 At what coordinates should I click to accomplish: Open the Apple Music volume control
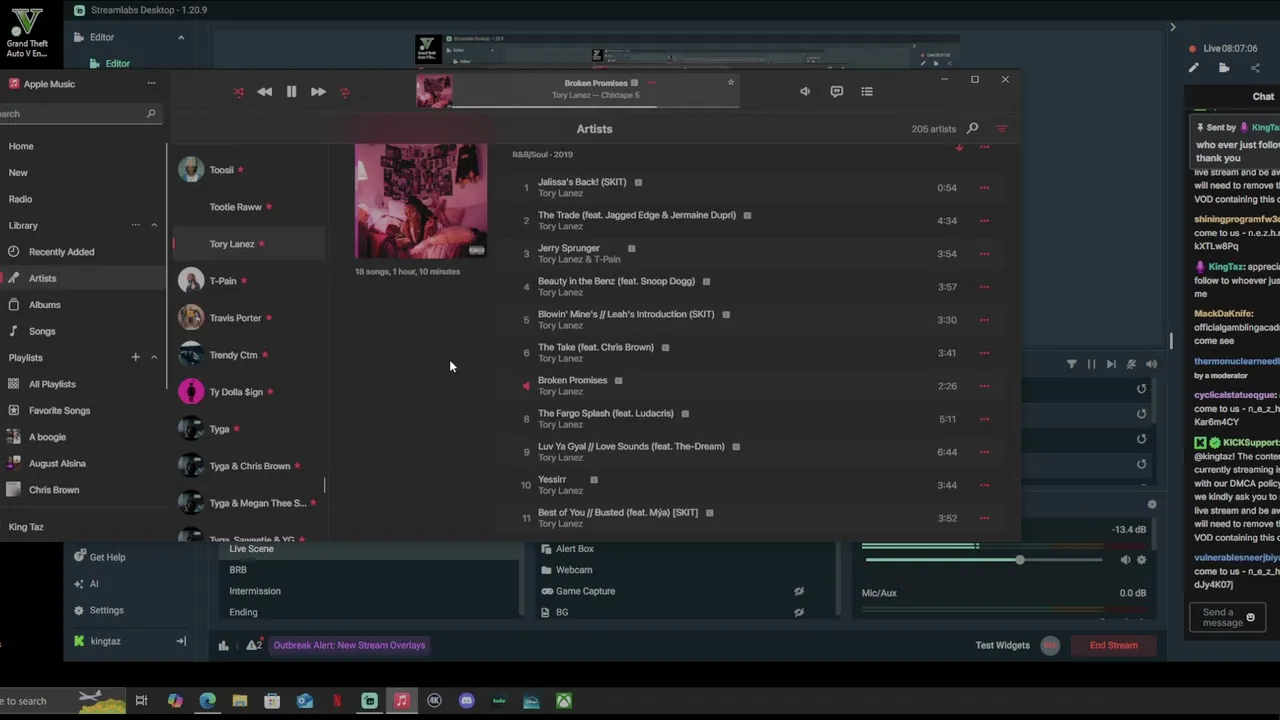(x=805, y=92)
